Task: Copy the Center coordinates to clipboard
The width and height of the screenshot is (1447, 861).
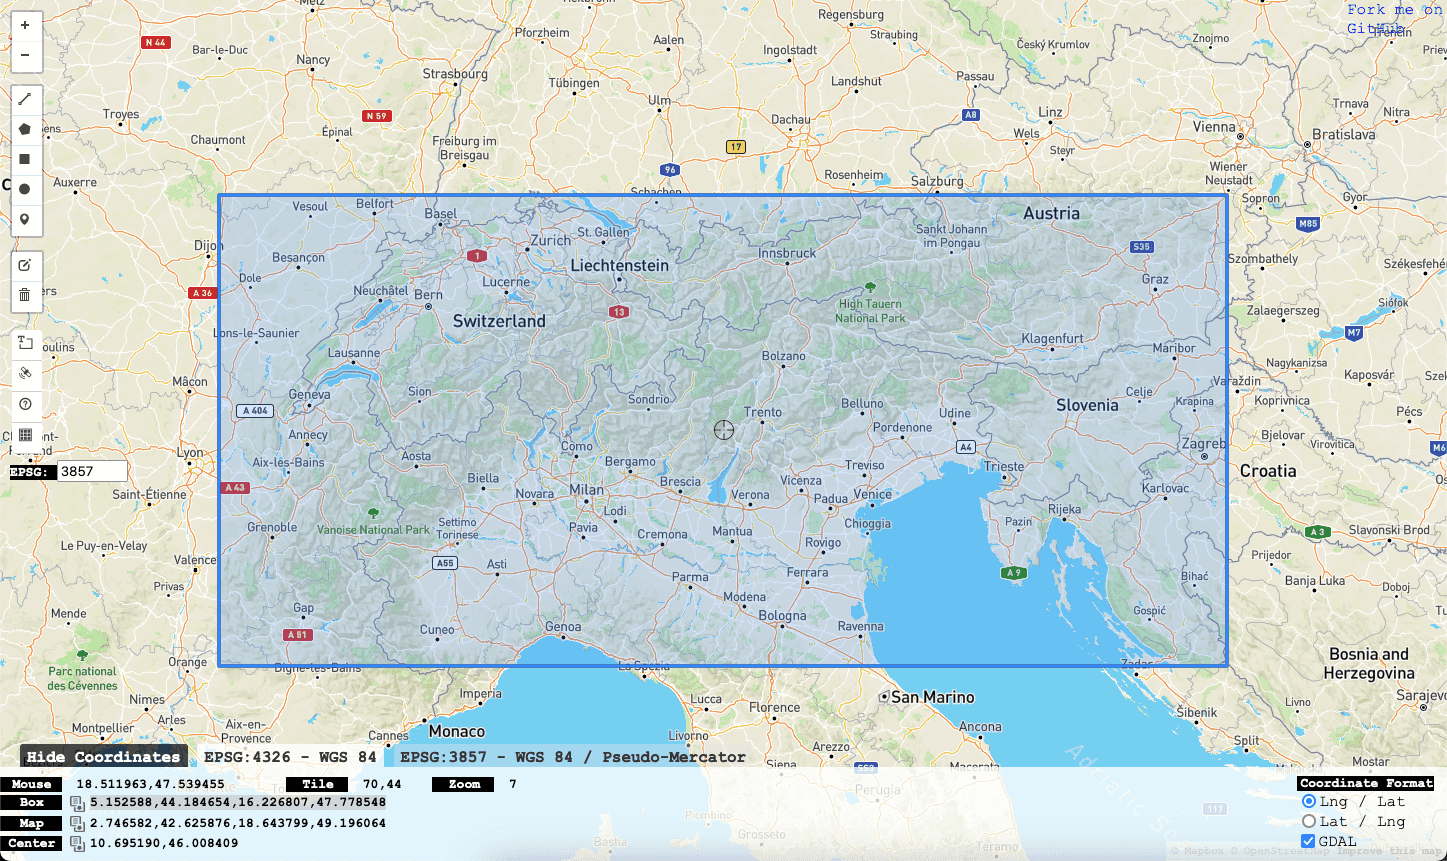Action: click(77, 844)
